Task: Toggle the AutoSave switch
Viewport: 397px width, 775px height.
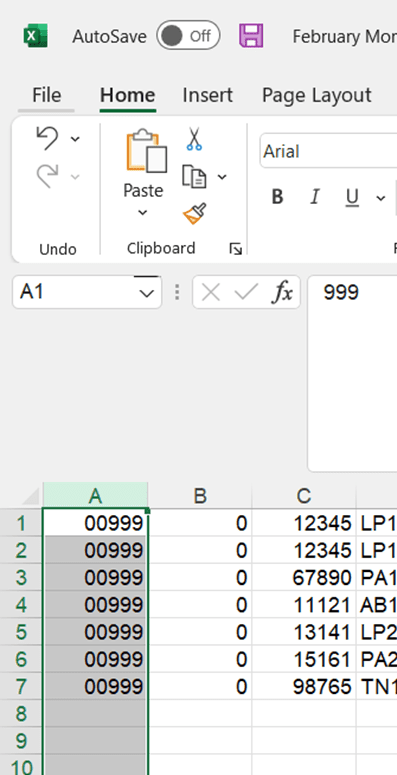Action: coord(188,36)
